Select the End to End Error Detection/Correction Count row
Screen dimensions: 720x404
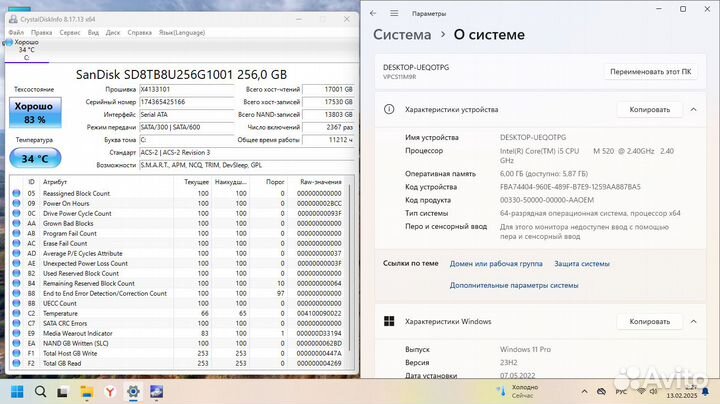(x=179, y=293)
